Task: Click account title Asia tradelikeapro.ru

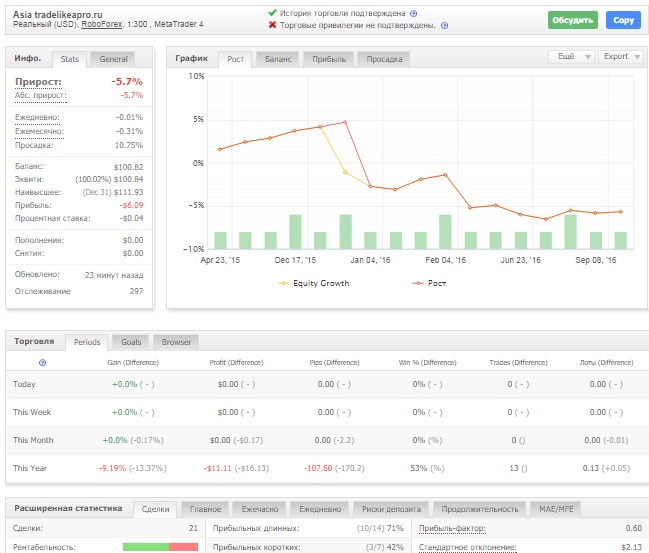Action: [58, 14]
